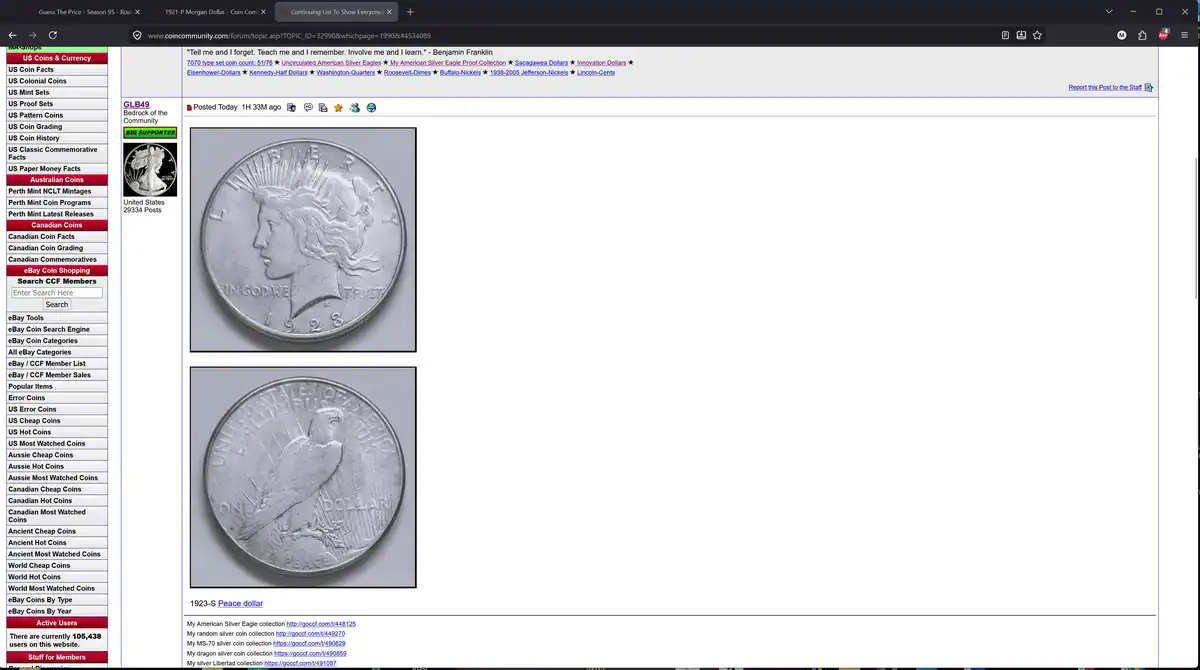The image size is (1200, 670).
Task: Open a new tab with the plus icon
Action: [x=410, y=12]
